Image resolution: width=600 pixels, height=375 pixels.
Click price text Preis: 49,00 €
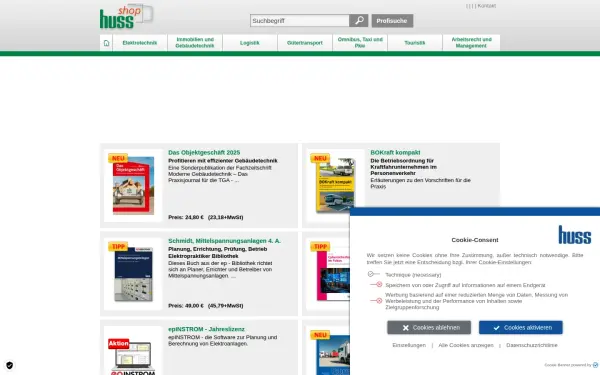click(x=186, y=306)
